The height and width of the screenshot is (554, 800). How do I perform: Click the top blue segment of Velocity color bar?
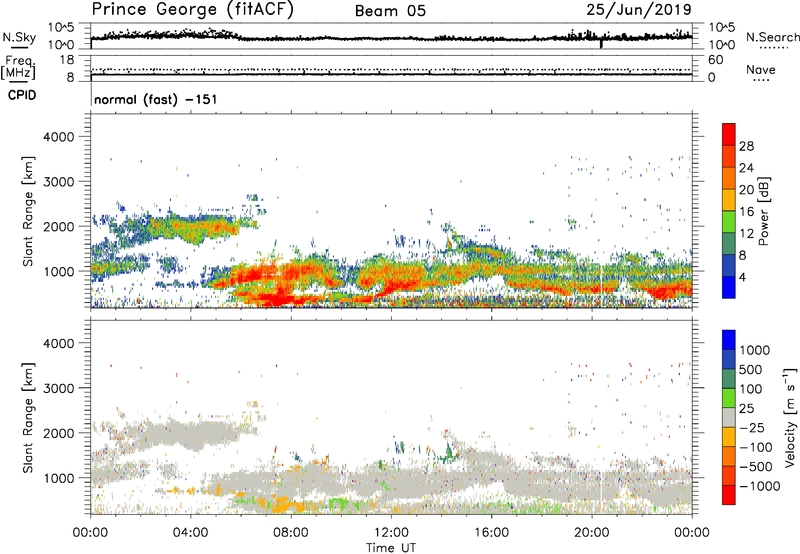[x=729, y=340]
